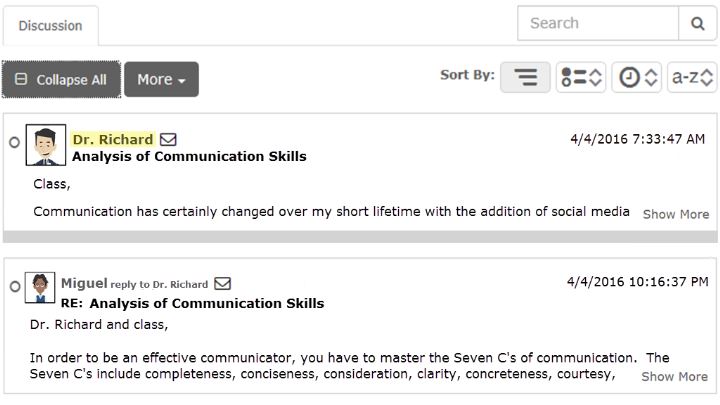The image size is (720, 405).
Task: Click the search magnifier icon
Action: pos(697,23)
